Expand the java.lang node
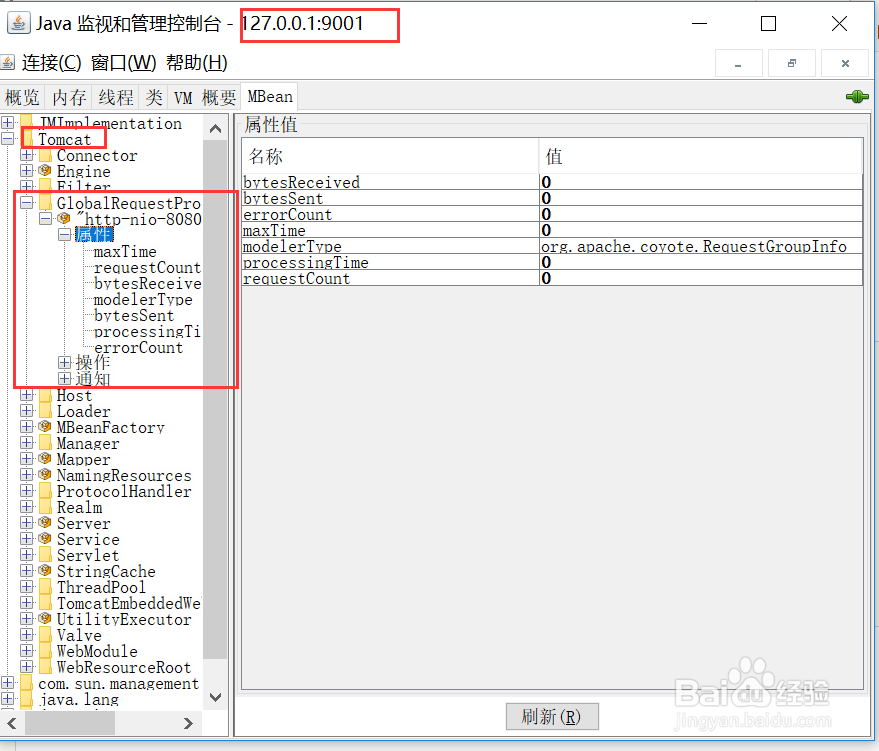Image resolution: width=879 pixels, height=751 pixels. [8, 699]
